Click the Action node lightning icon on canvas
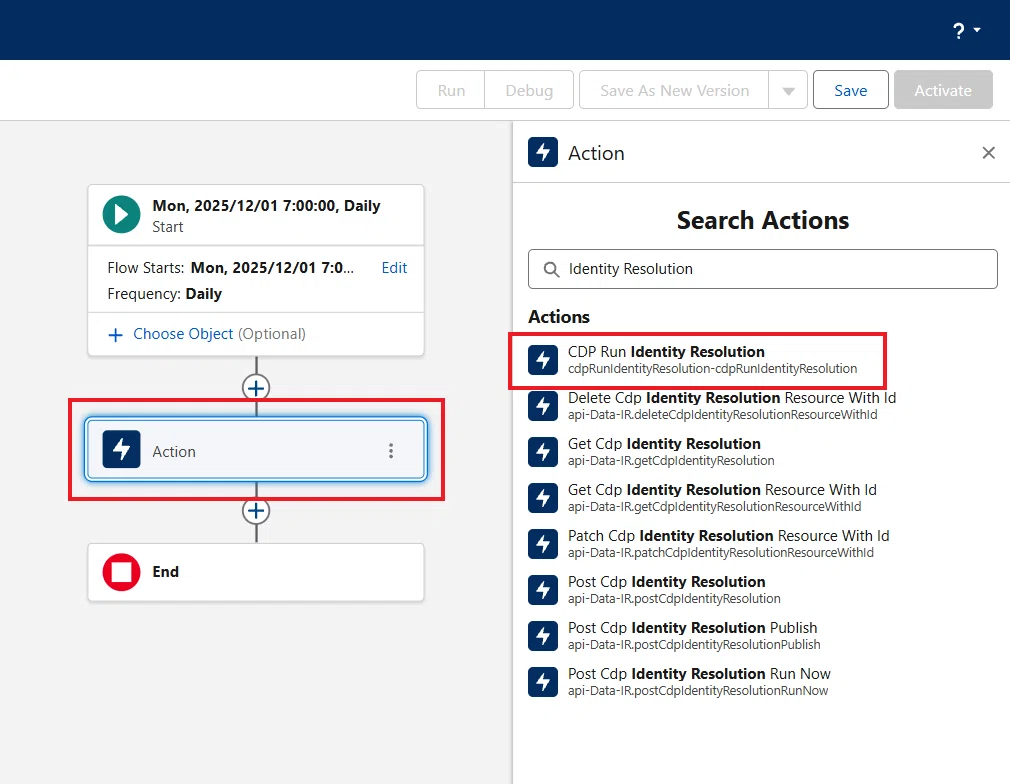The image size is (1010, 784). coord(121,449)
